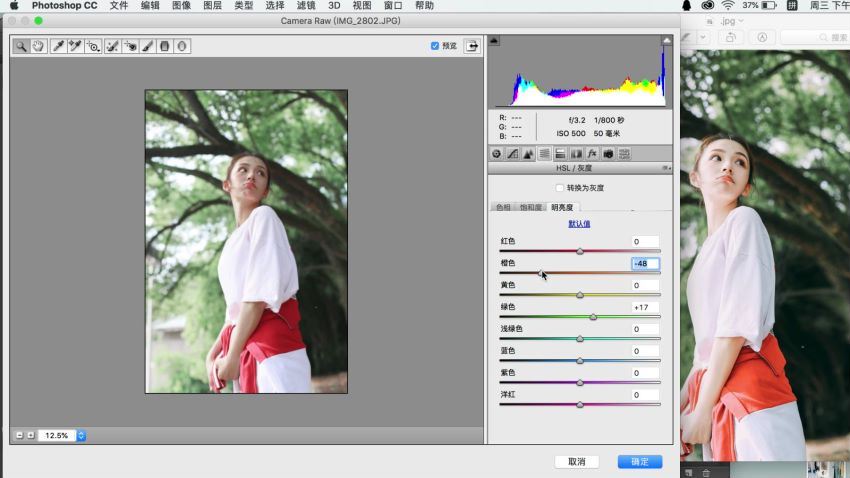Uncheck the 预览 preview checkbox
The width and height of the screenshot is (850, 478).
point(435,46)
